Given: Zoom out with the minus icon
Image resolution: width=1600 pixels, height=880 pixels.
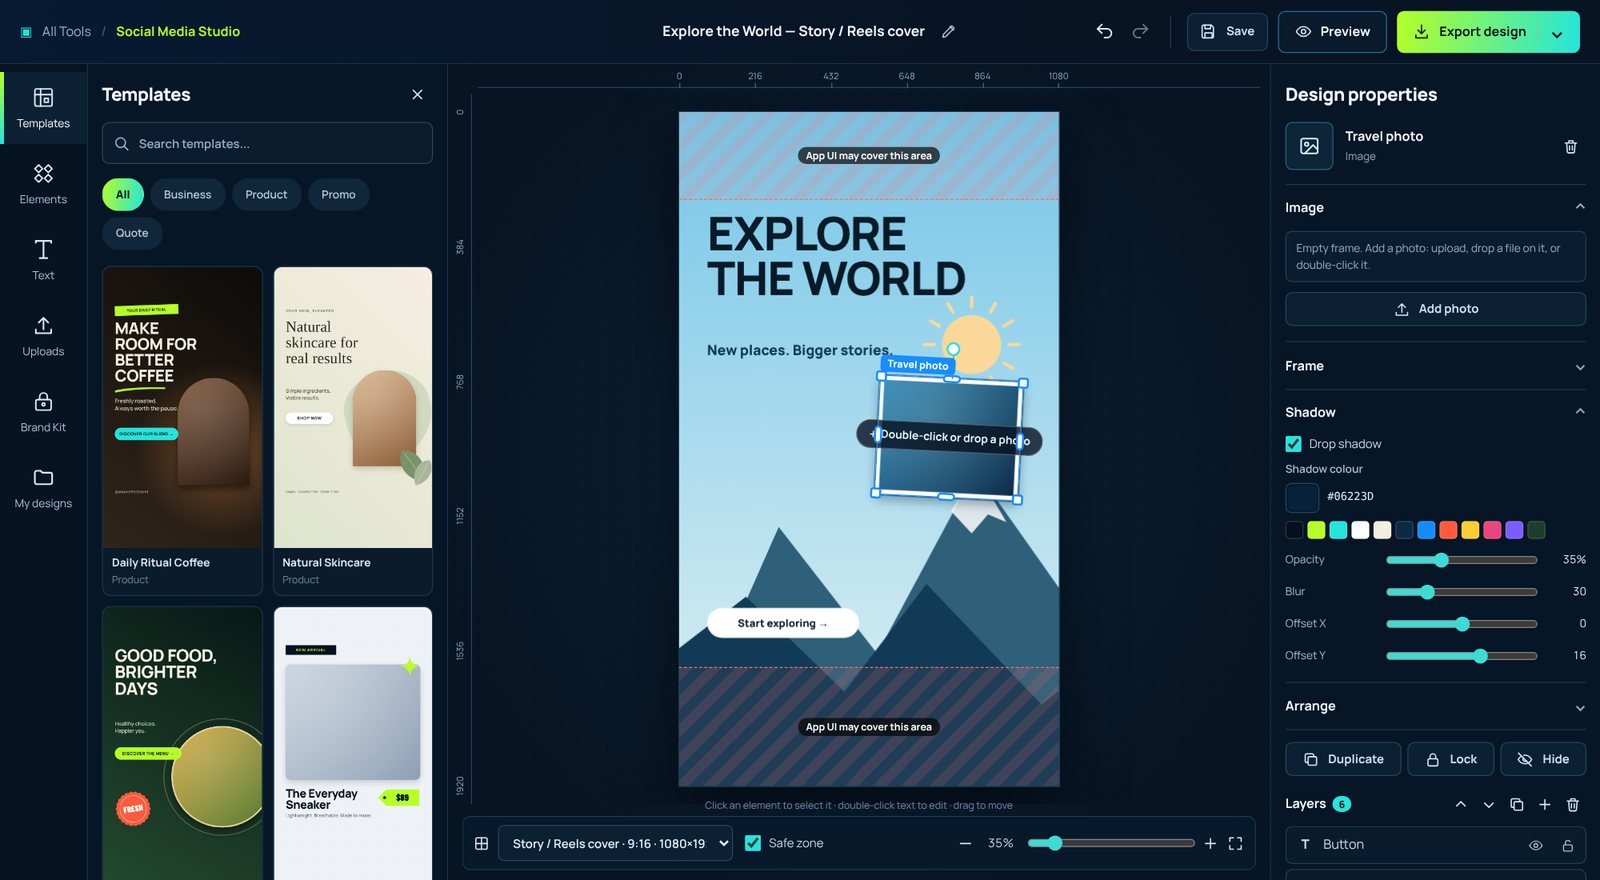Looking at the screenshot, I should pyautogui.click(x=965, y=844).
